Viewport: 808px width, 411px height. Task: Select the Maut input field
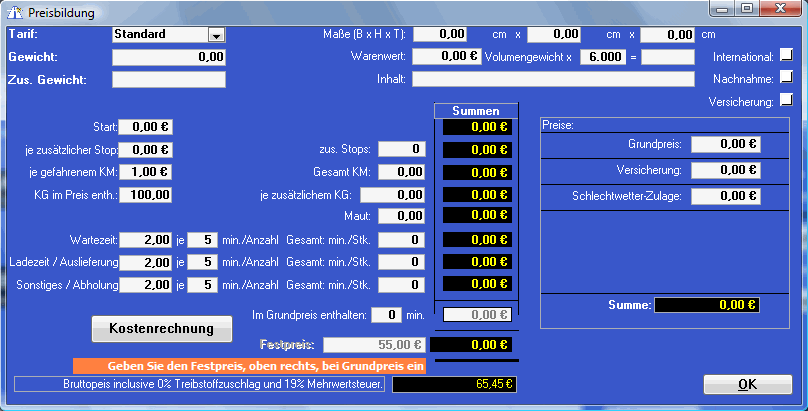(400, 215)
